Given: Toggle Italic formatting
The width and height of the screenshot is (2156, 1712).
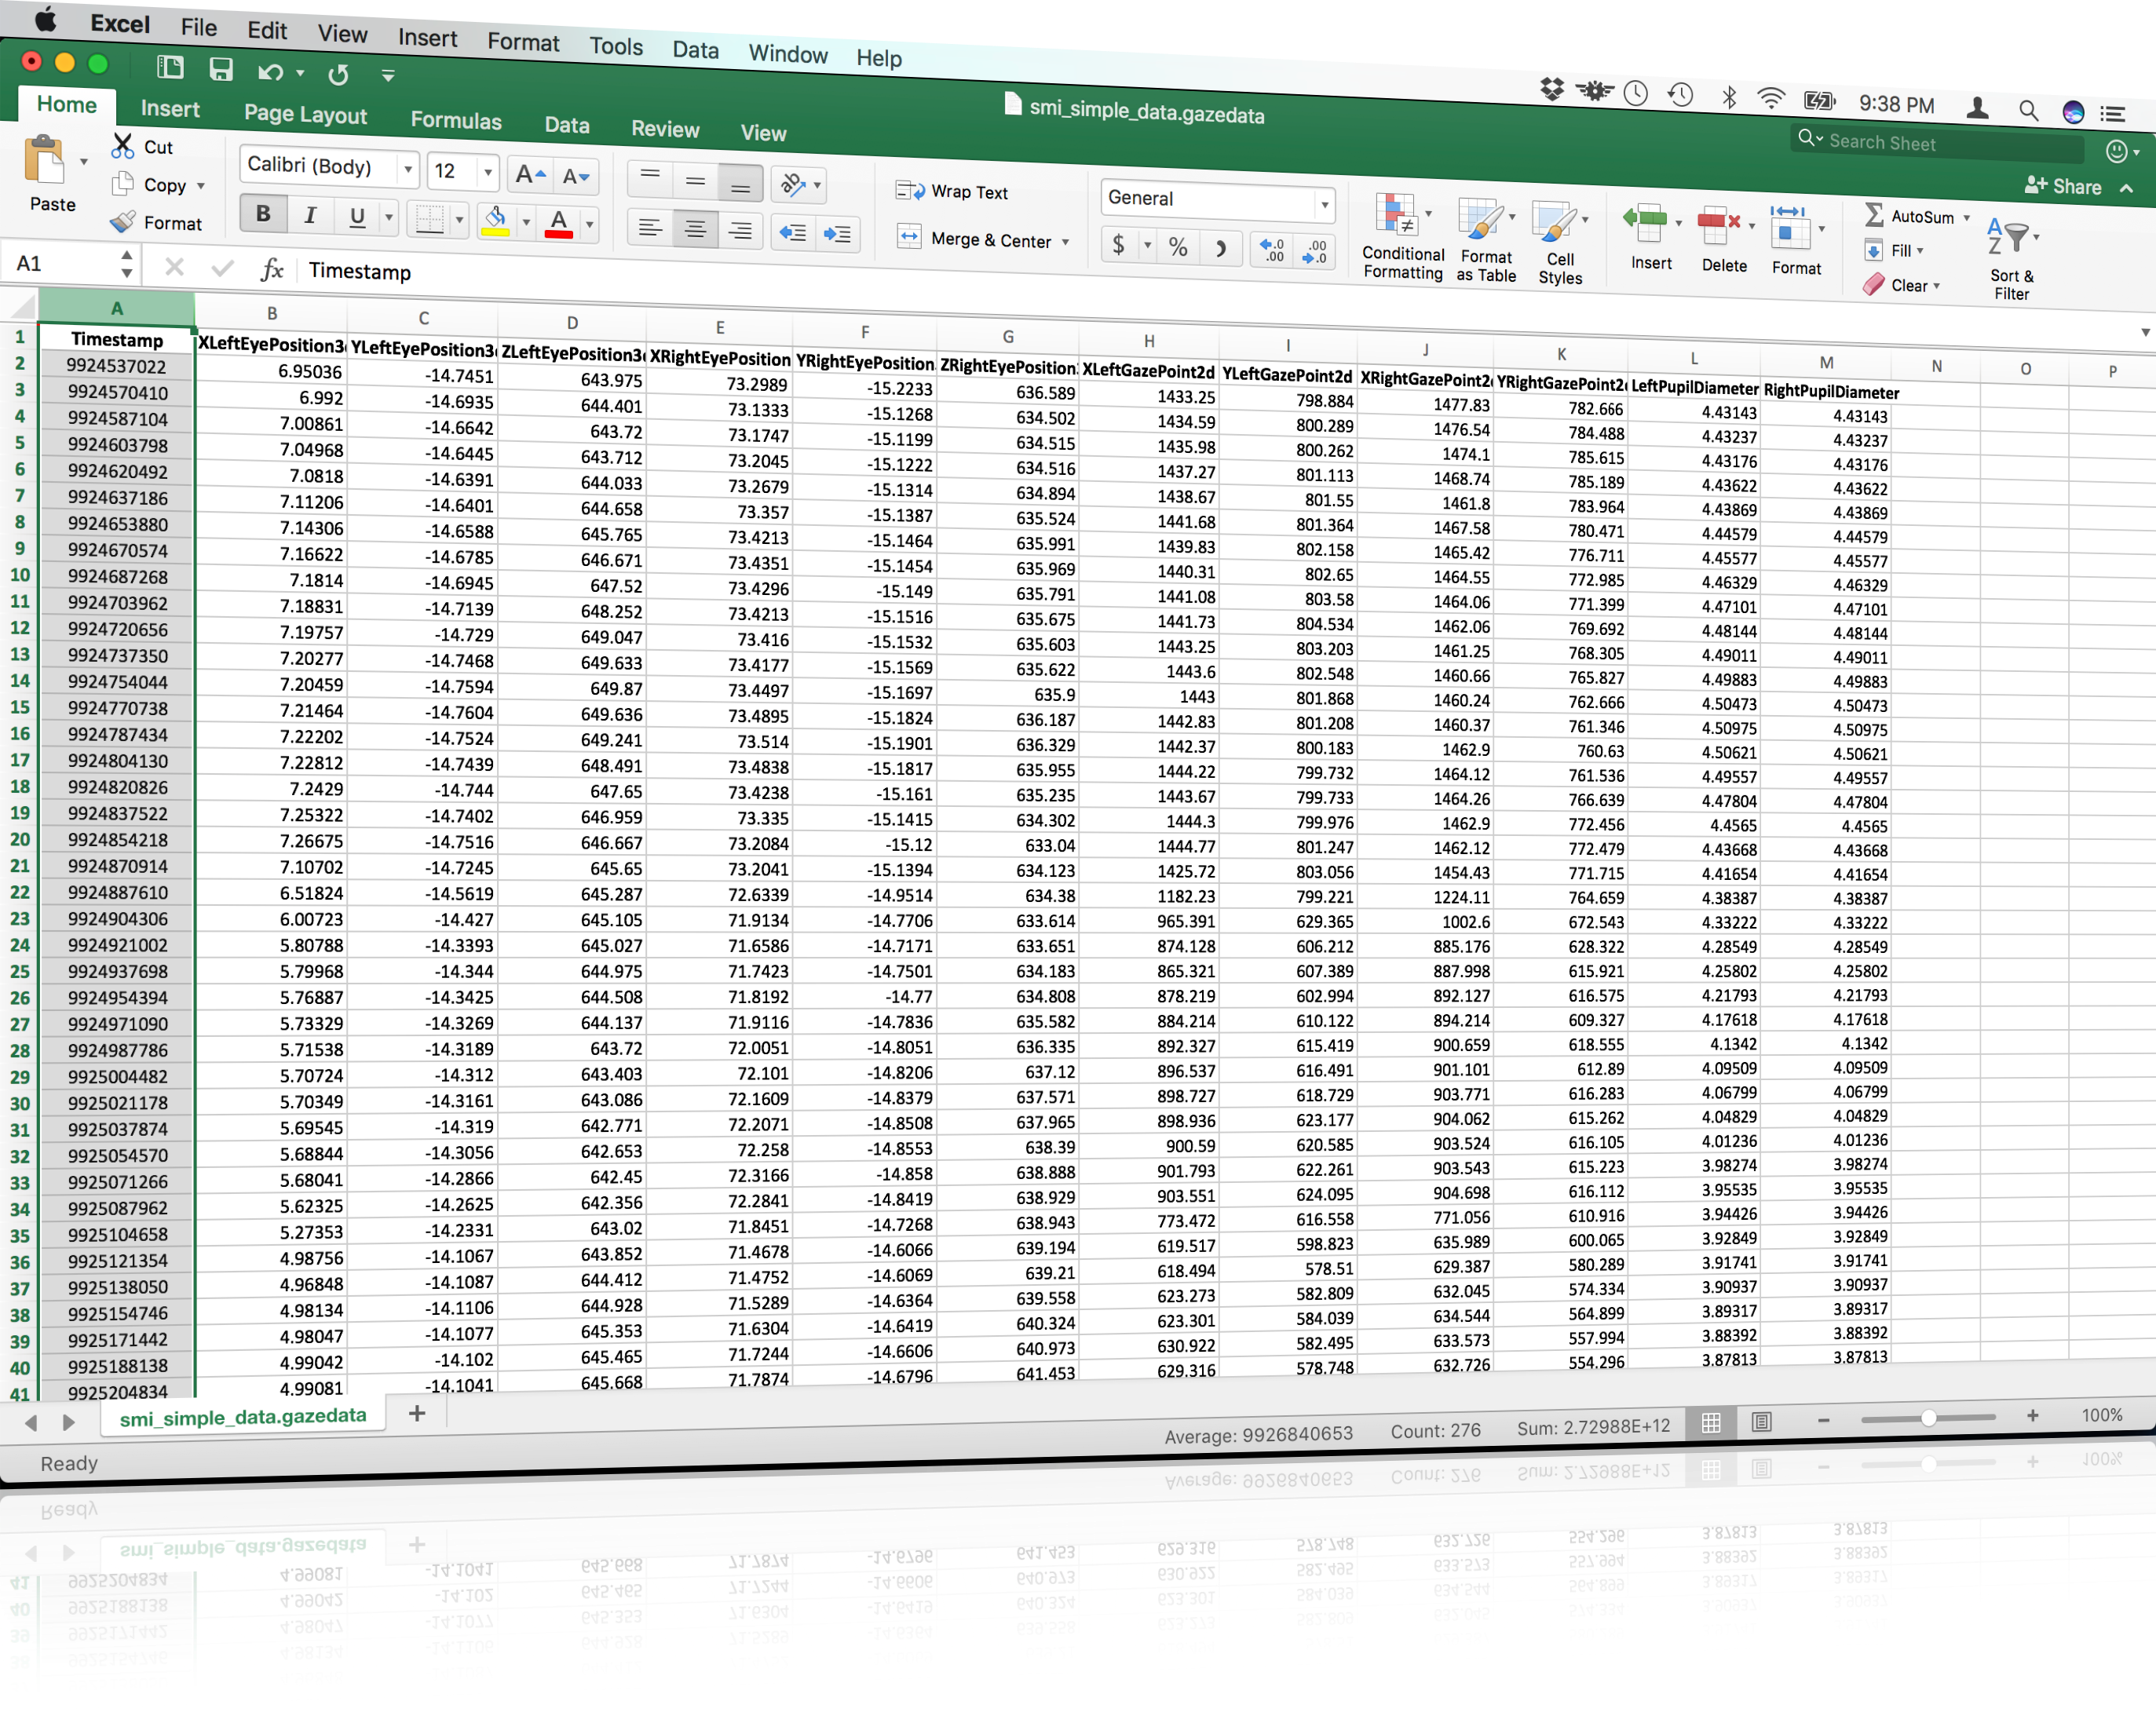Looking at the screenshot, I should 310,215.
